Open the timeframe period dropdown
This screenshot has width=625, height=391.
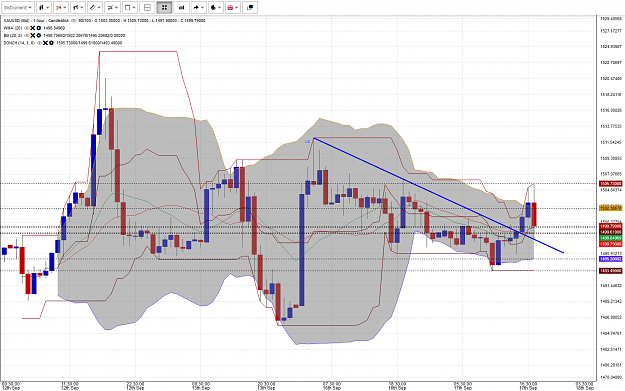tap(61, 8)
